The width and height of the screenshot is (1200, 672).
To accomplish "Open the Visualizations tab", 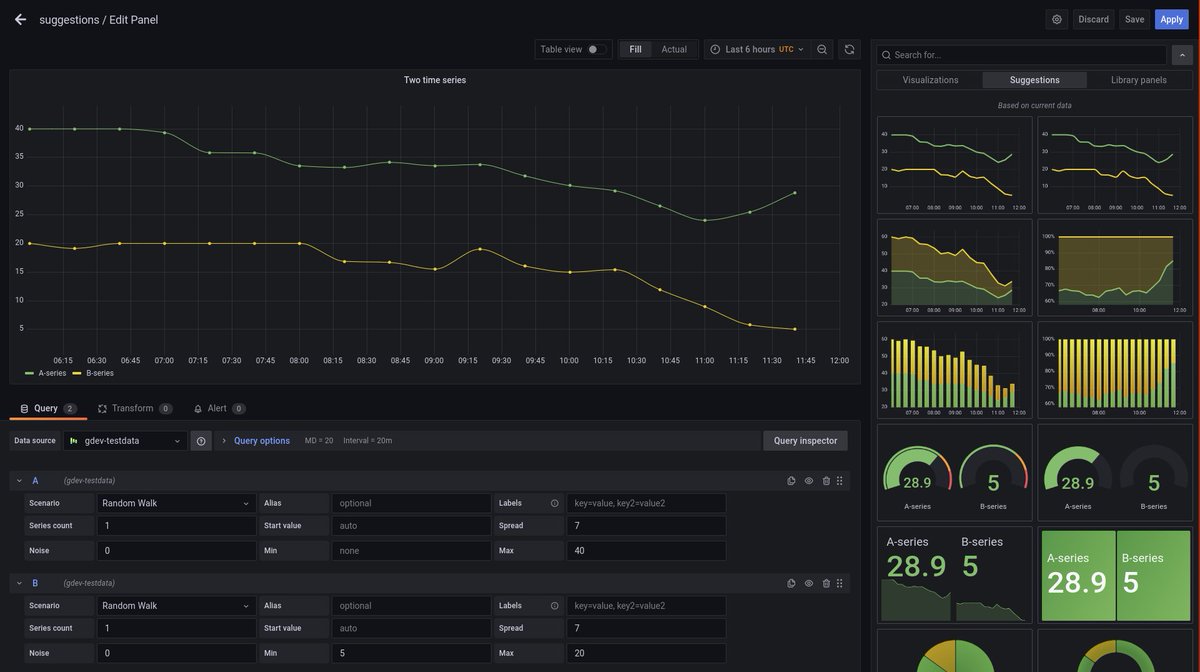I will (x=930, y=80).
